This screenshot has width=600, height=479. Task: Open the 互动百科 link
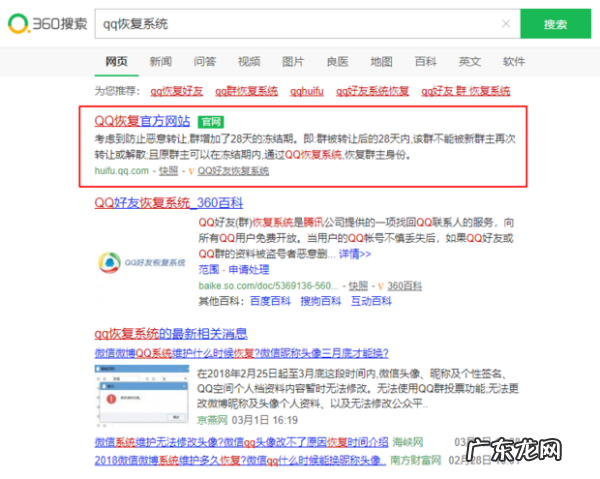[x=371, y=301]
